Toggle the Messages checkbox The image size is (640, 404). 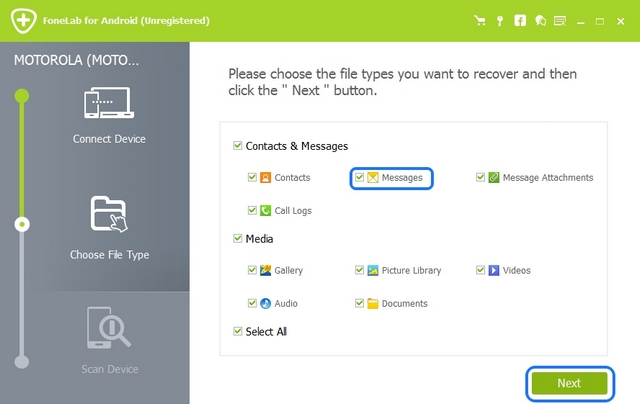[359, 178]
